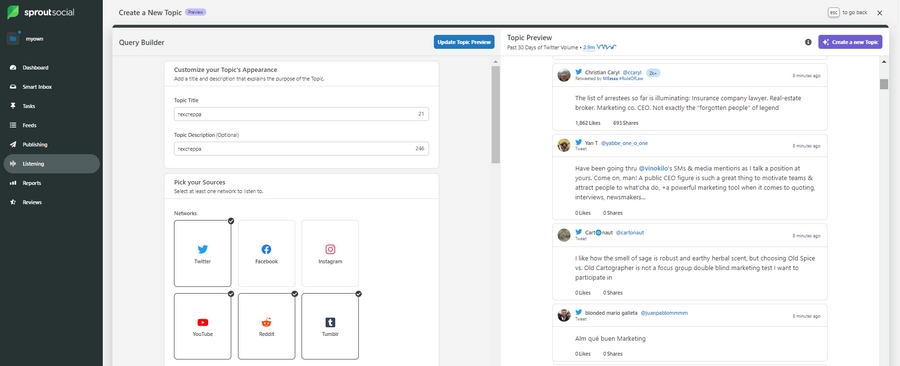The width and height of the screenshot is (900, 366).
Task: Open the @cartonaut handle link
Action: click(x=630, y=233)
